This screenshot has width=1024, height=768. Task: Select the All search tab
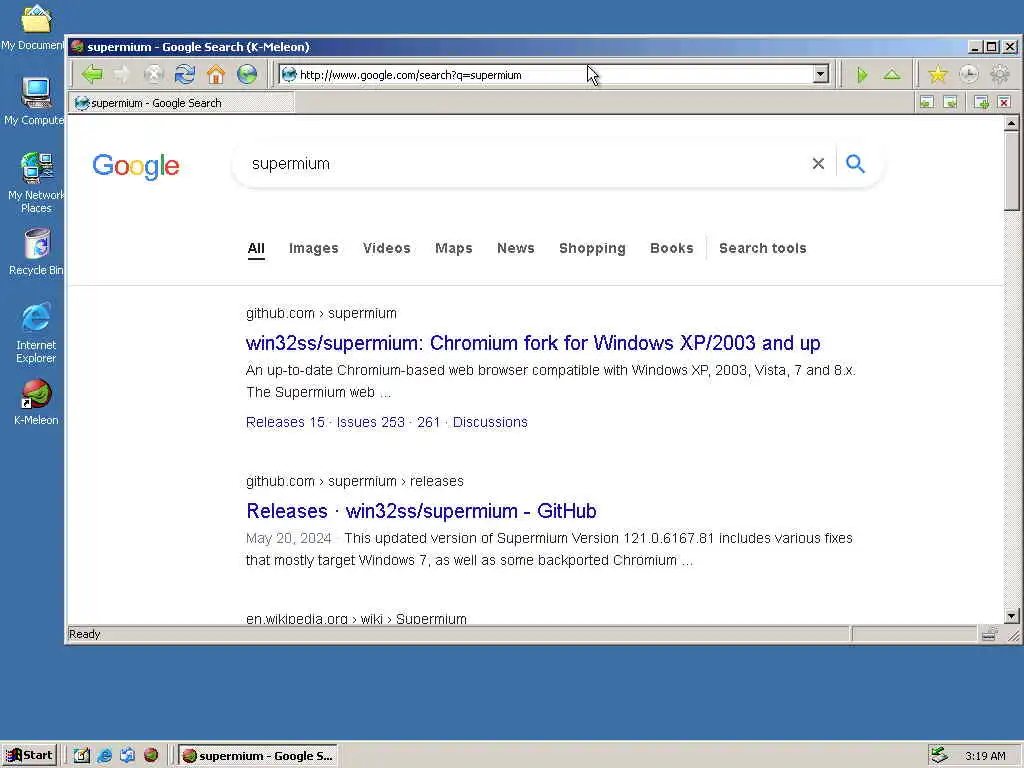(x=256, y=248)
